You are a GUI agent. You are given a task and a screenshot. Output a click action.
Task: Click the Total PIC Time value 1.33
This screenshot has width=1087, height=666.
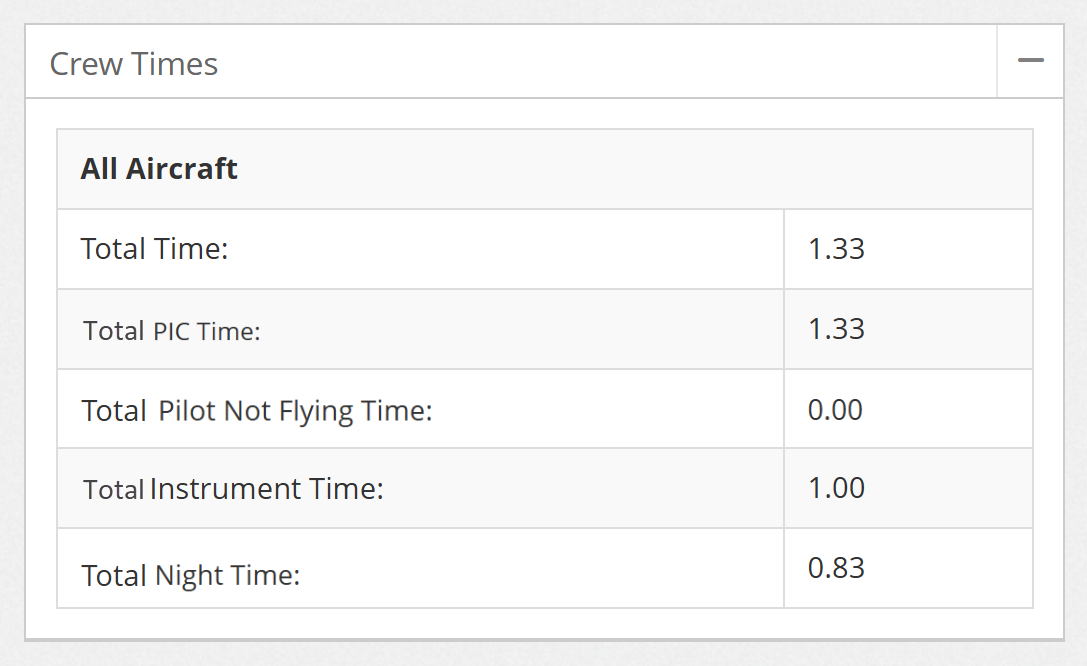point(836,328)
